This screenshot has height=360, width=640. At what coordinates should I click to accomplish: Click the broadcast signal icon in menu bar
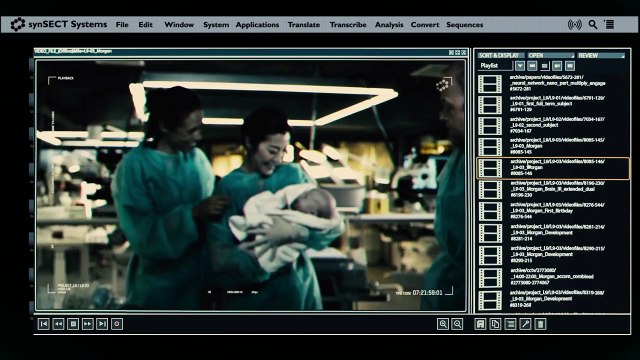tap(574, 24)
